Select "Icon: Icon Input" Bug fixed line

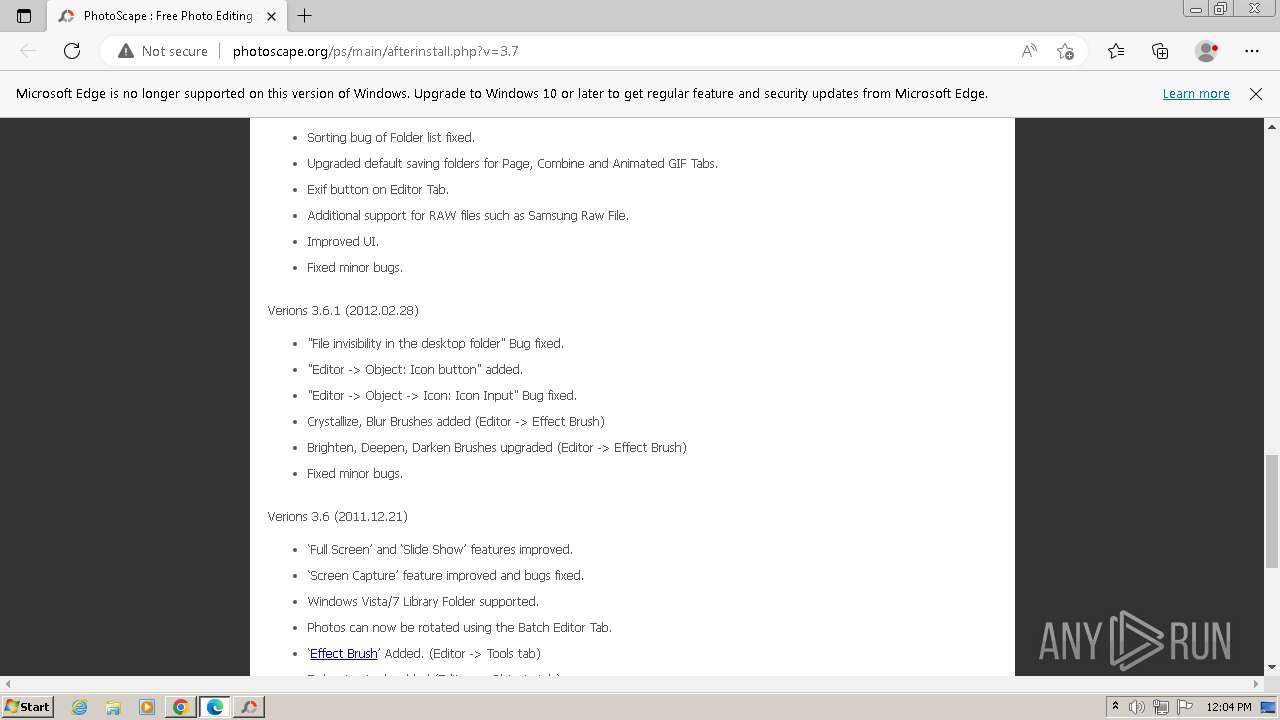[442, 396]
